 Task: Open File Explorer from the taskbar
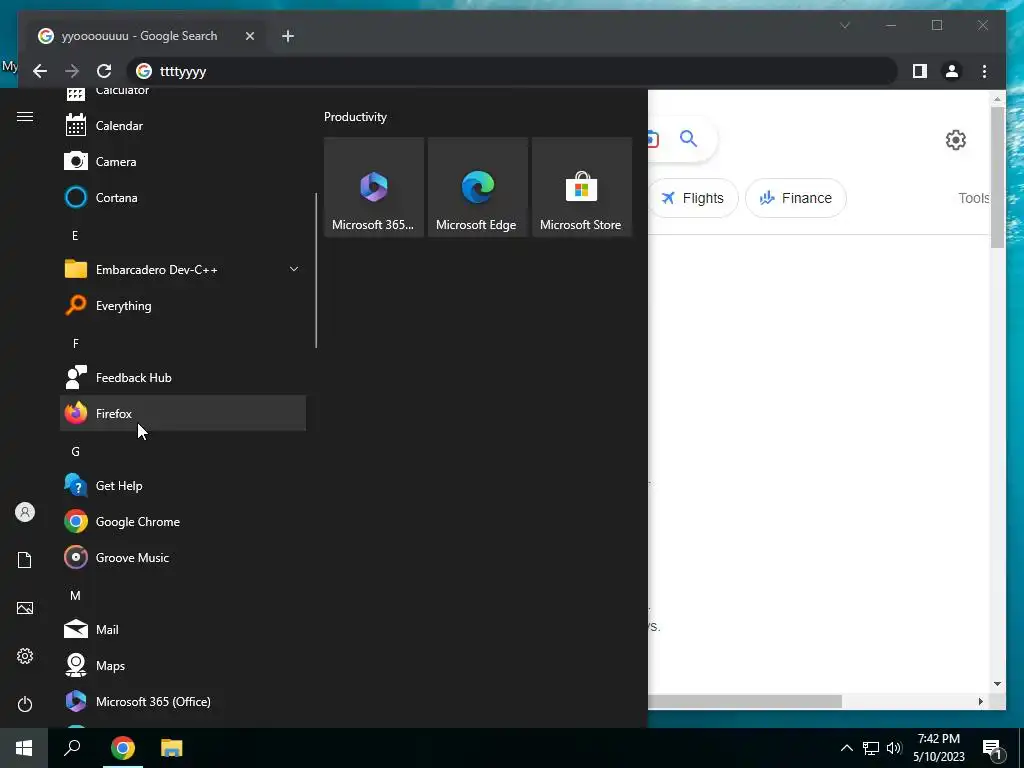[172, 748]
